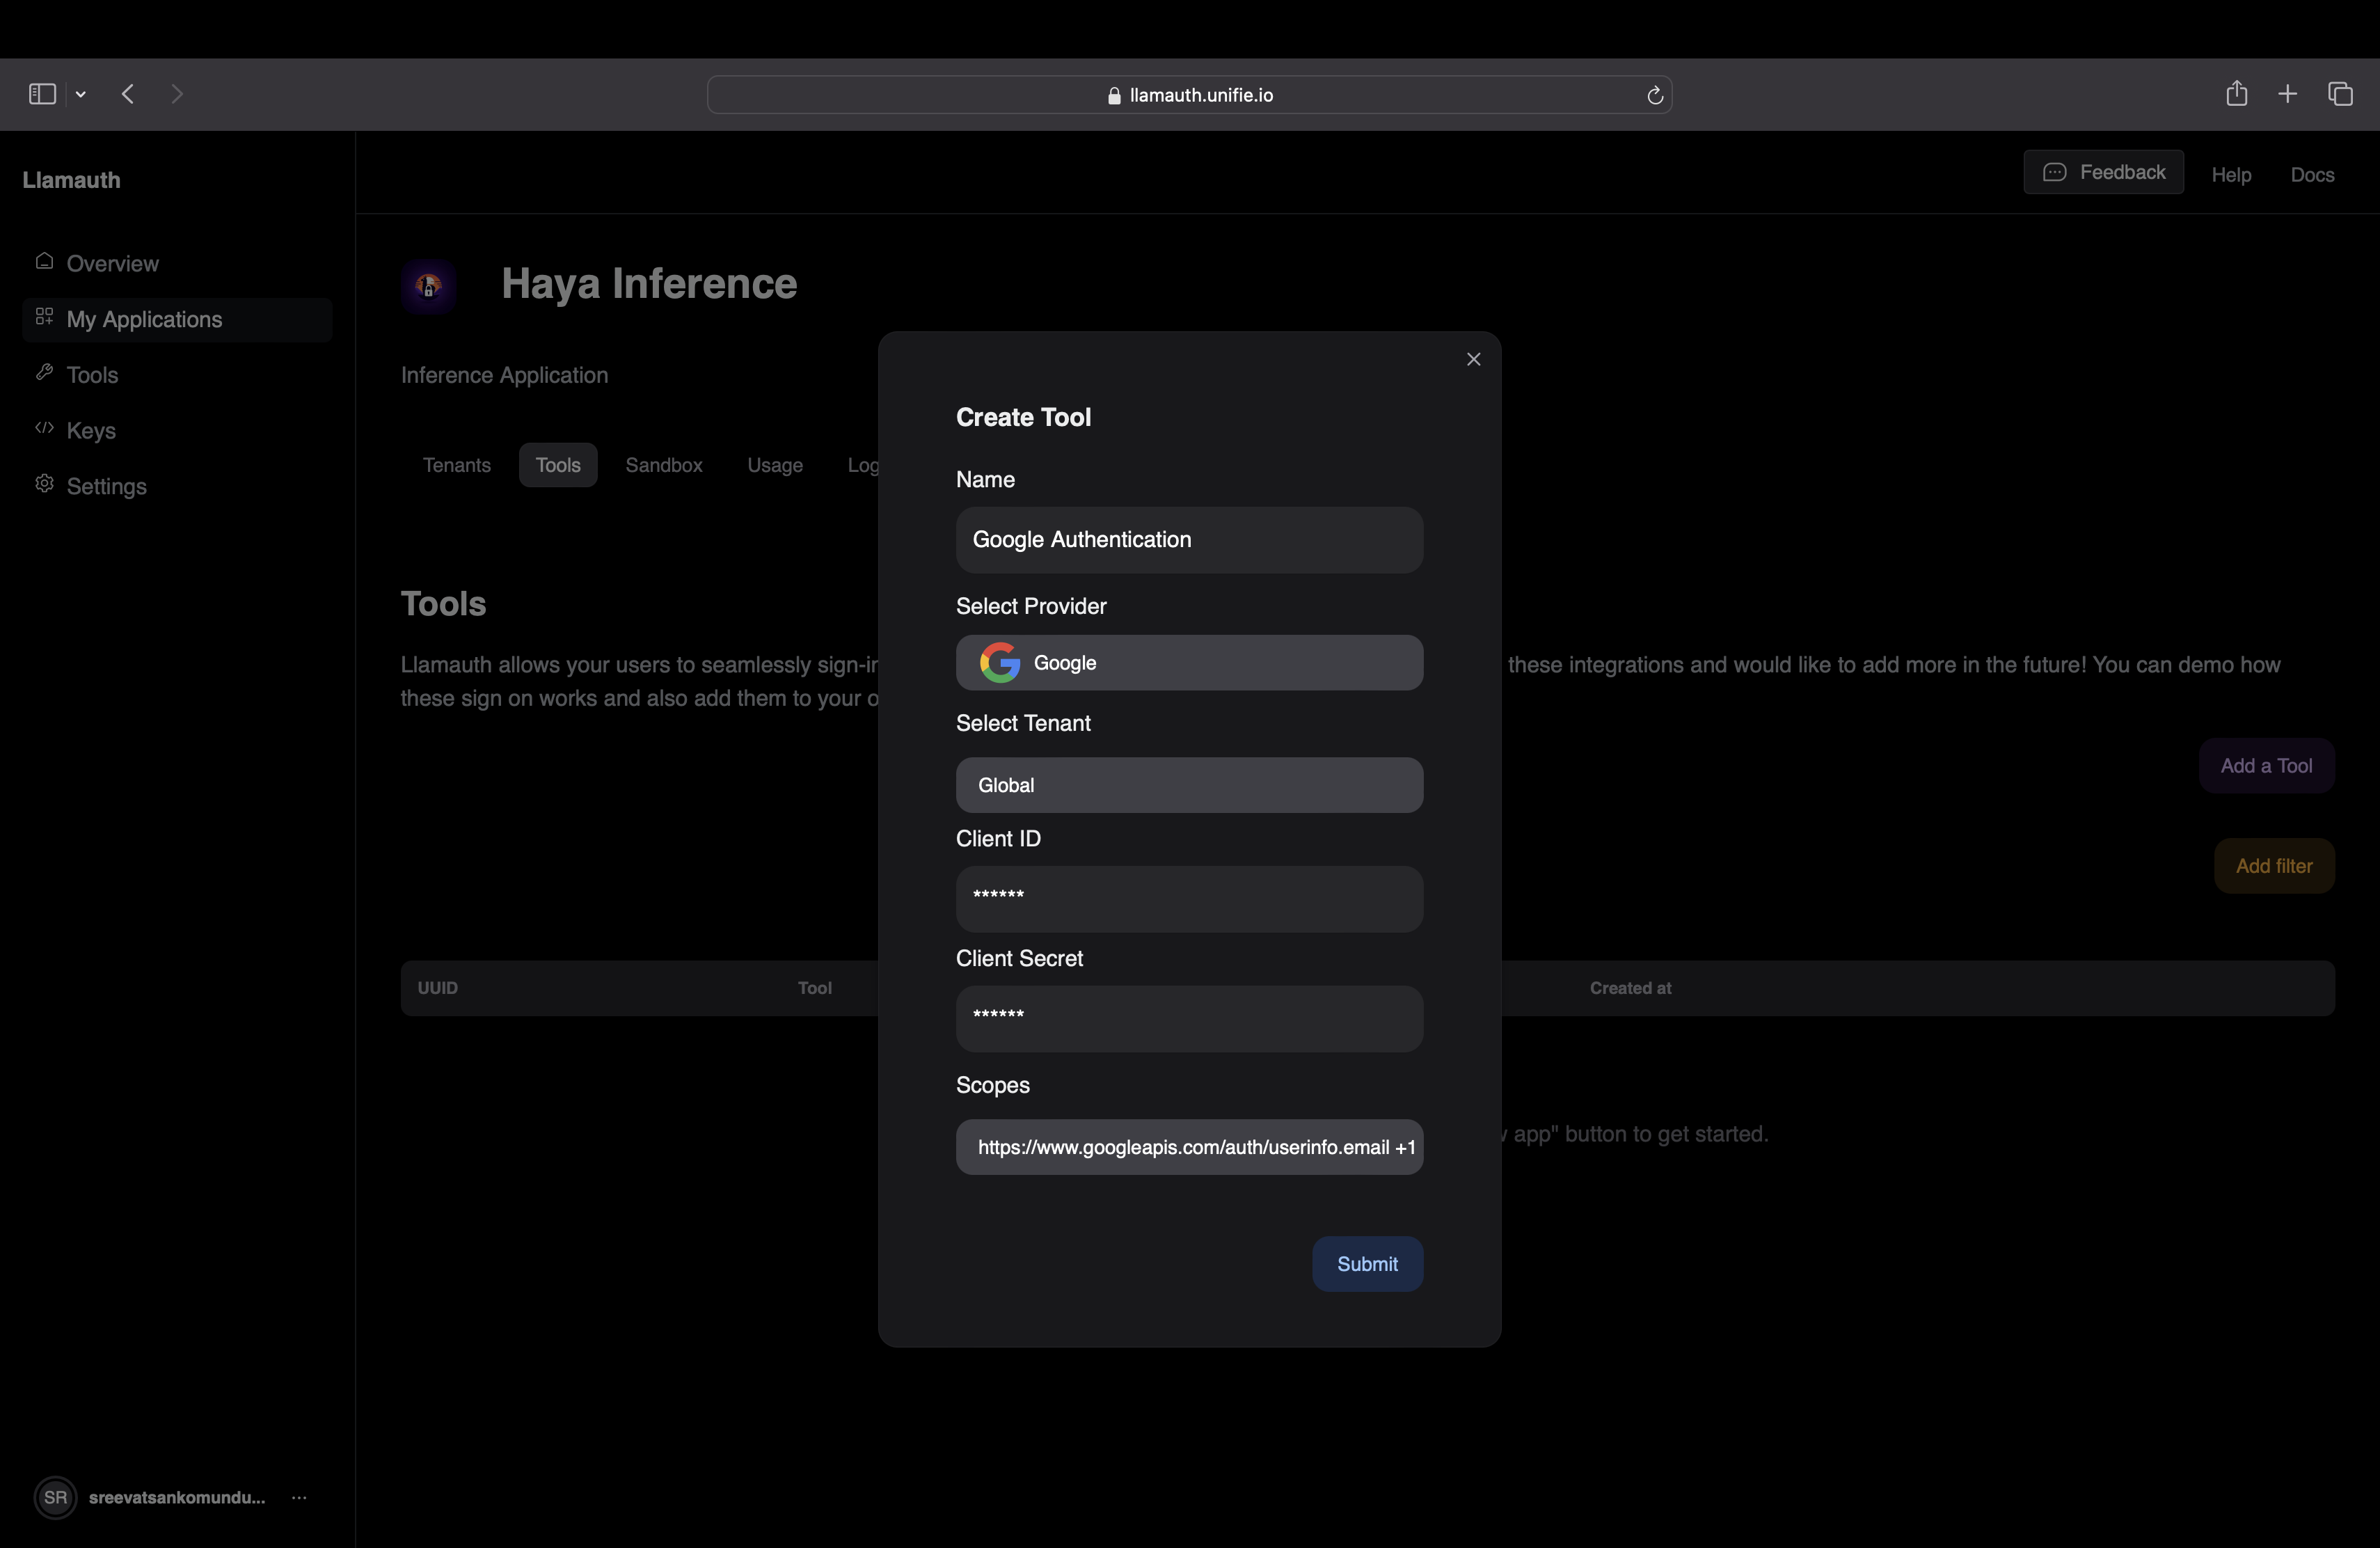Open the sidebar options chevron in toolbar
The height and width of the screenshot is (1548, 2380).
coord(81,95)
